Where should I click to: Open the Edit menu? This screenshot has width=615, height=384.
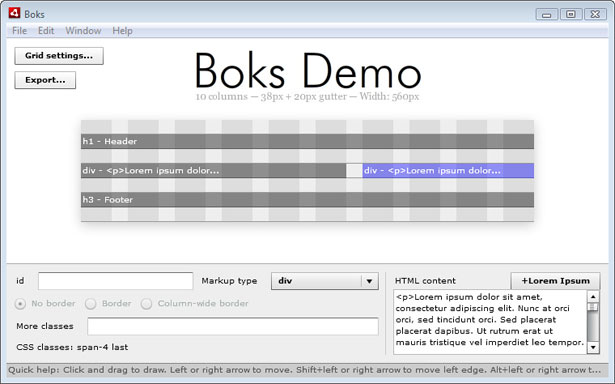(x=46, y=31)
